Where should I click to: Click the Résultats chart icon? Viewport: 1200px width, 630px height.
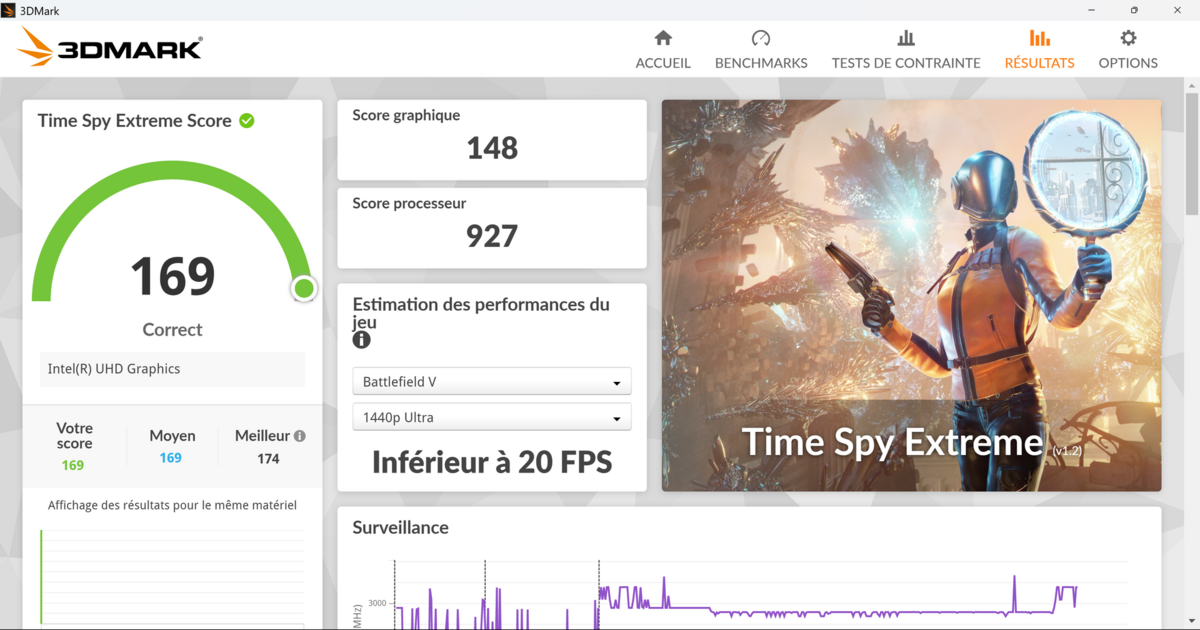1040,38
